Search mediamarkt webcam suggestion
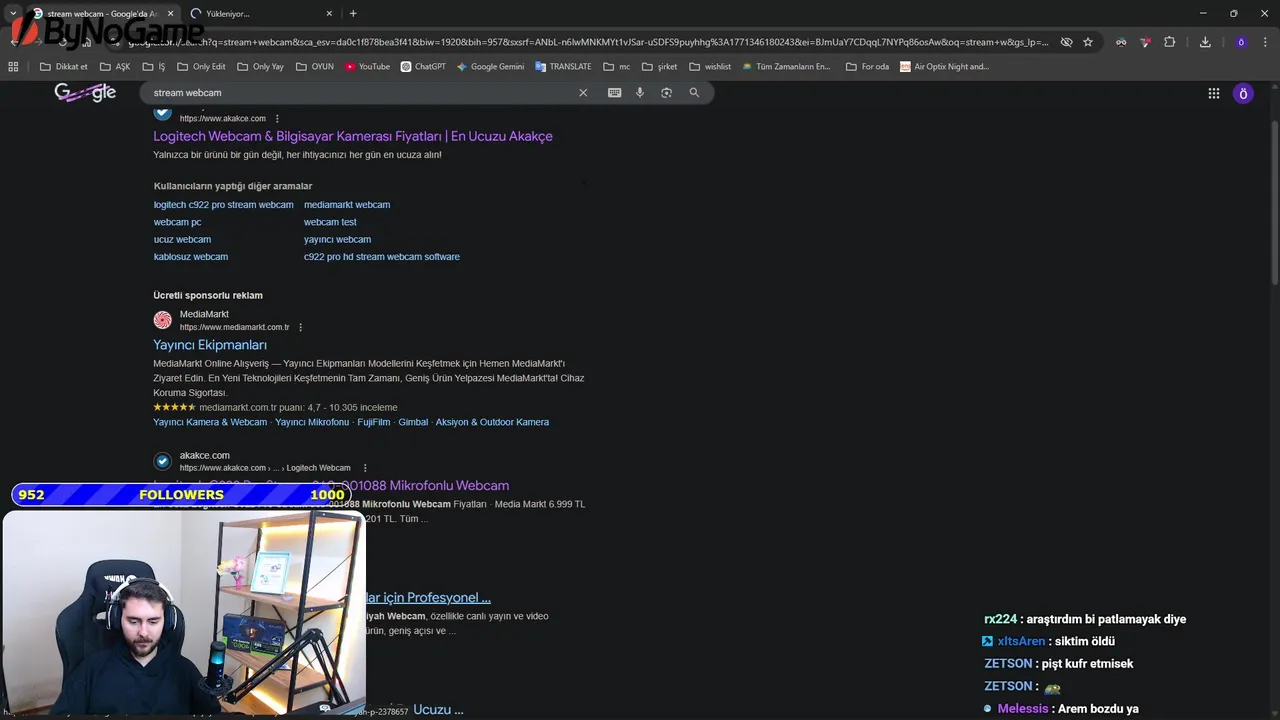This screenshot has height=720, width=1280. (x=347, y=205)
